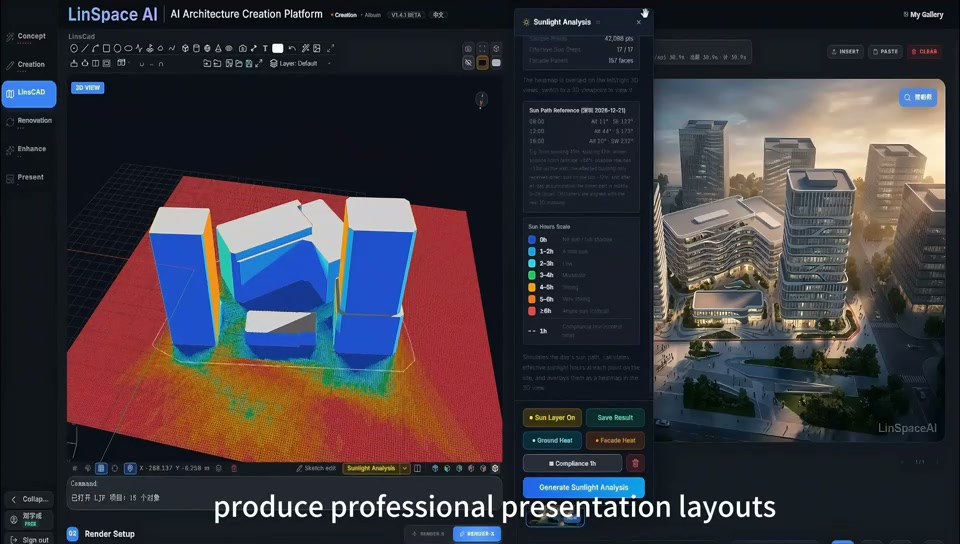Click the compass orientation widget

coord(481,99)
